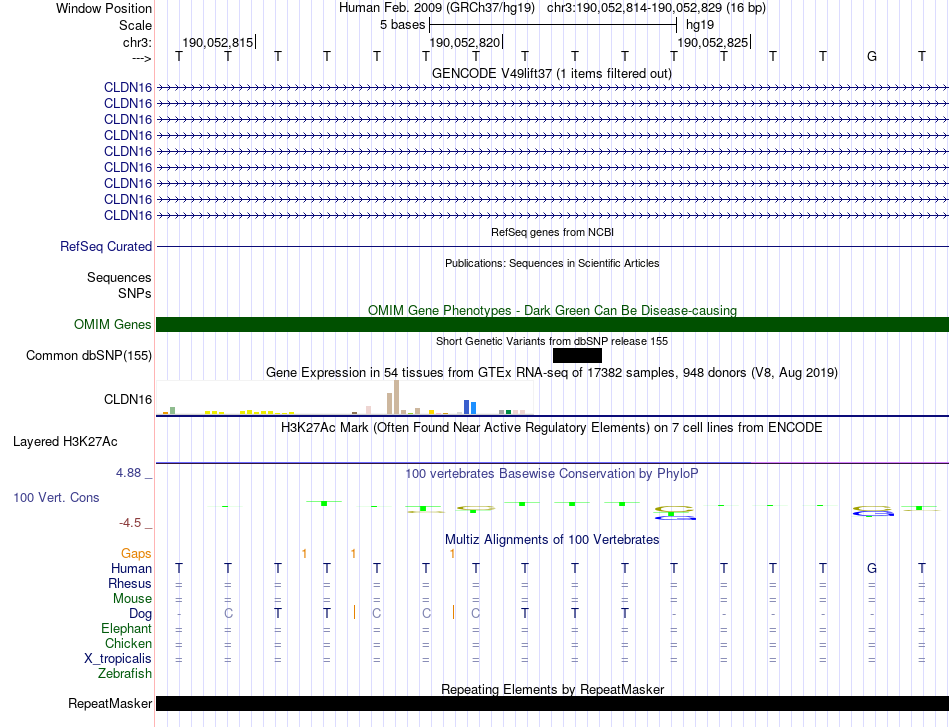Viewport: 950px width, 727px height.
Task: Click the Layered H3K27Ac side label
Action: pos(65,442)
